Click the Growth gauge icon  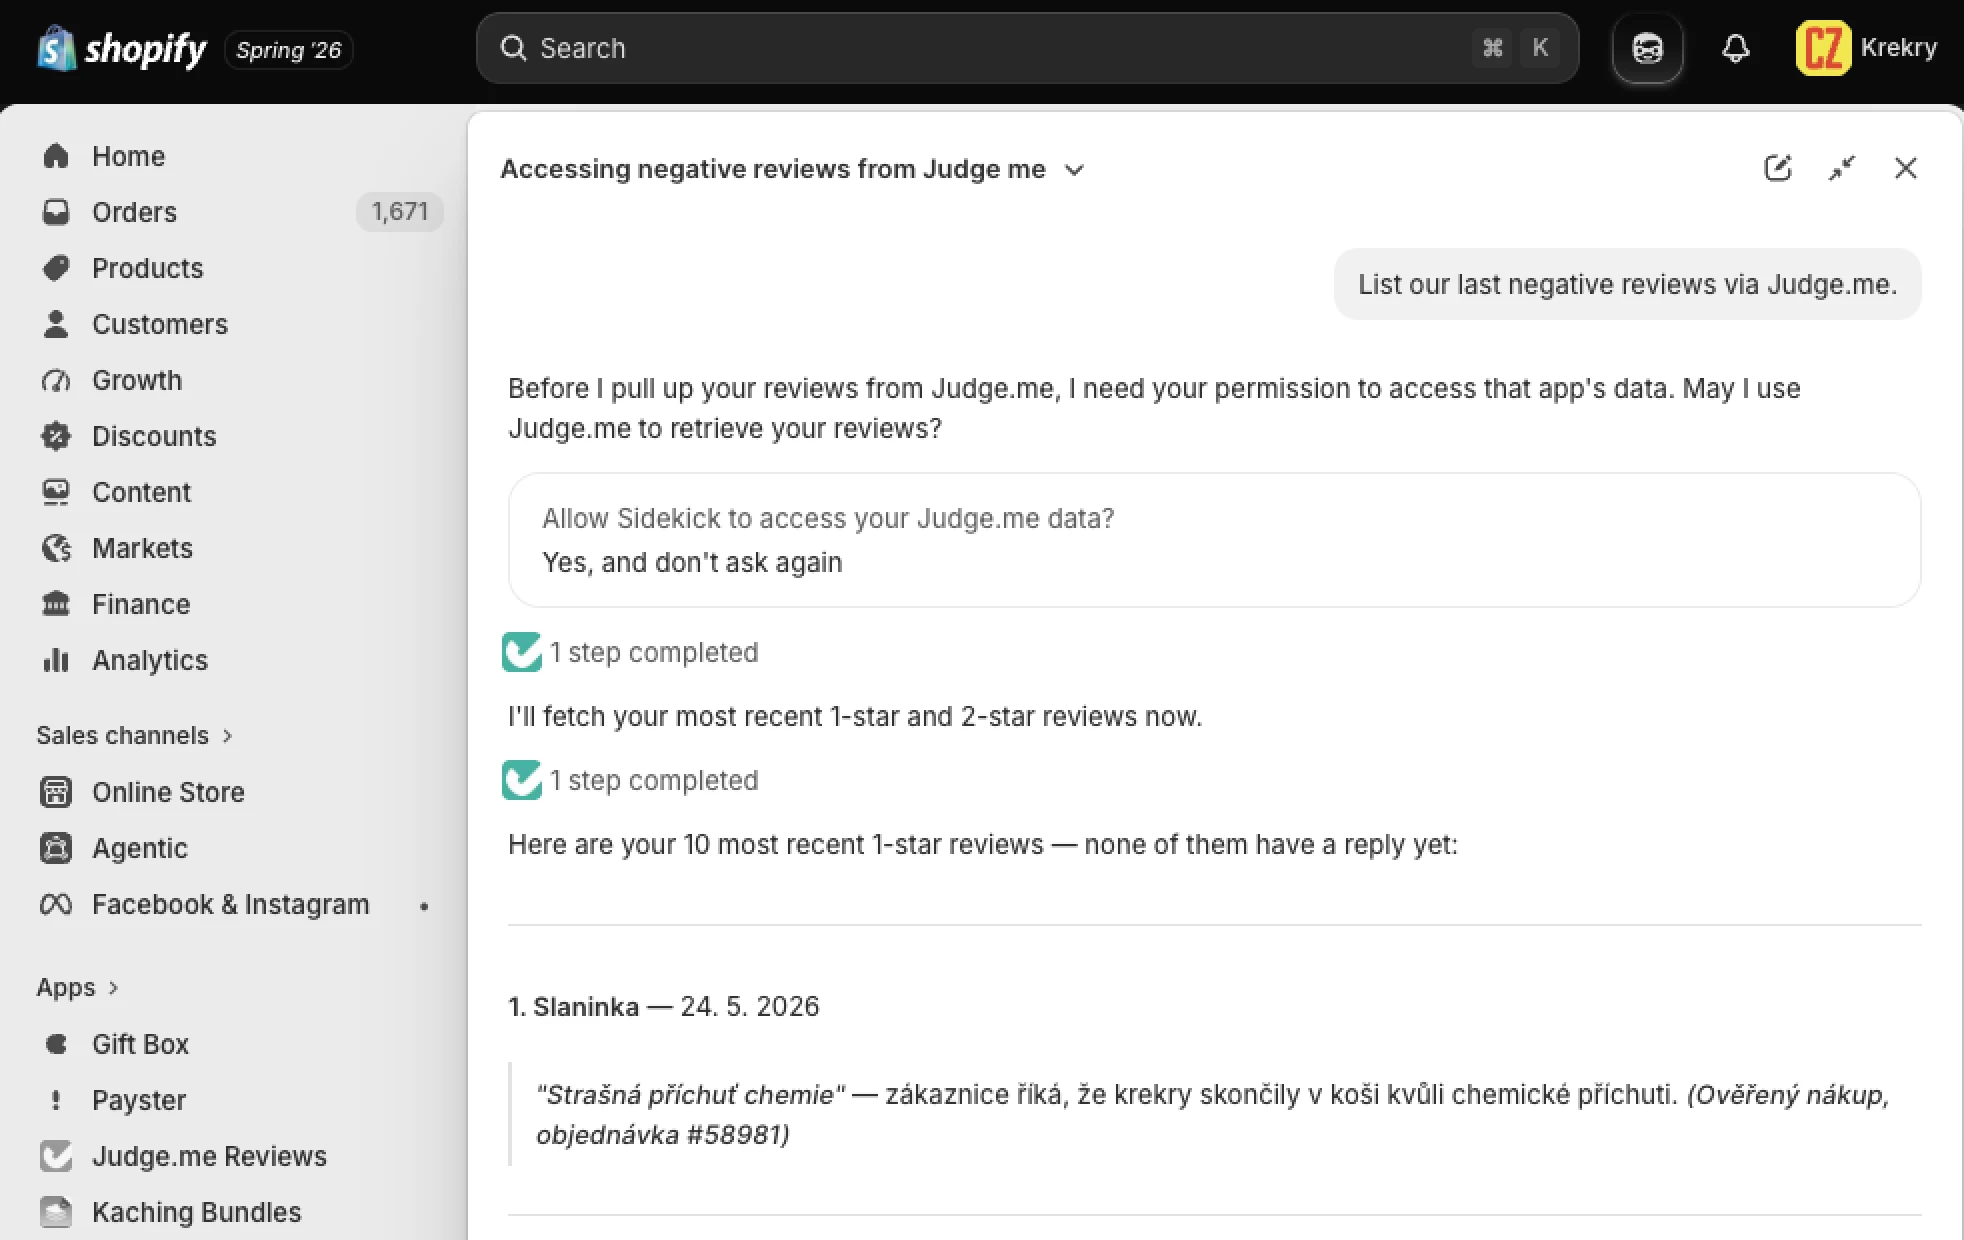tap(56, 380)
